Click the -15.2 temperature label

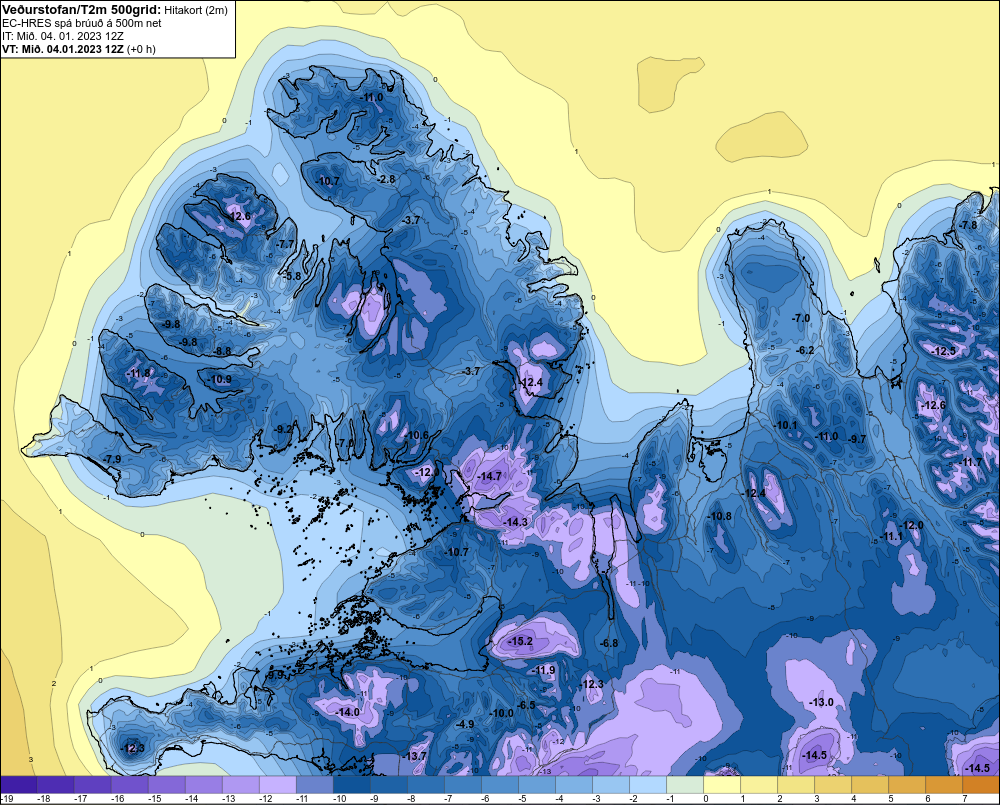point(520,640)
